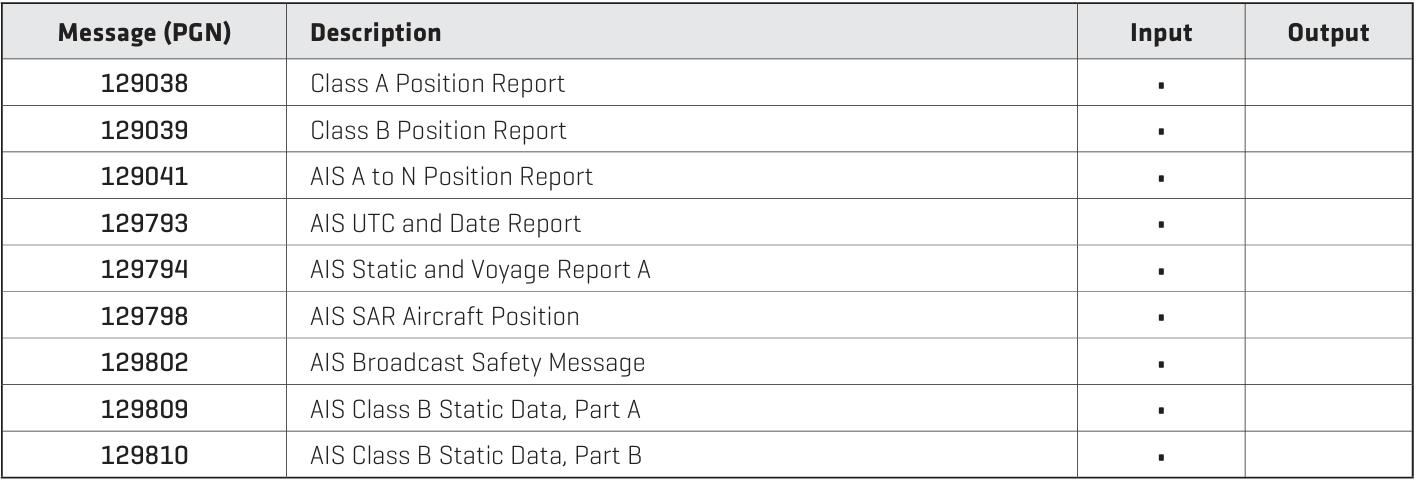Click Input dot for PGN 129038
This screenshot has height=482, width=1417.
click(x=1160, y=86)
